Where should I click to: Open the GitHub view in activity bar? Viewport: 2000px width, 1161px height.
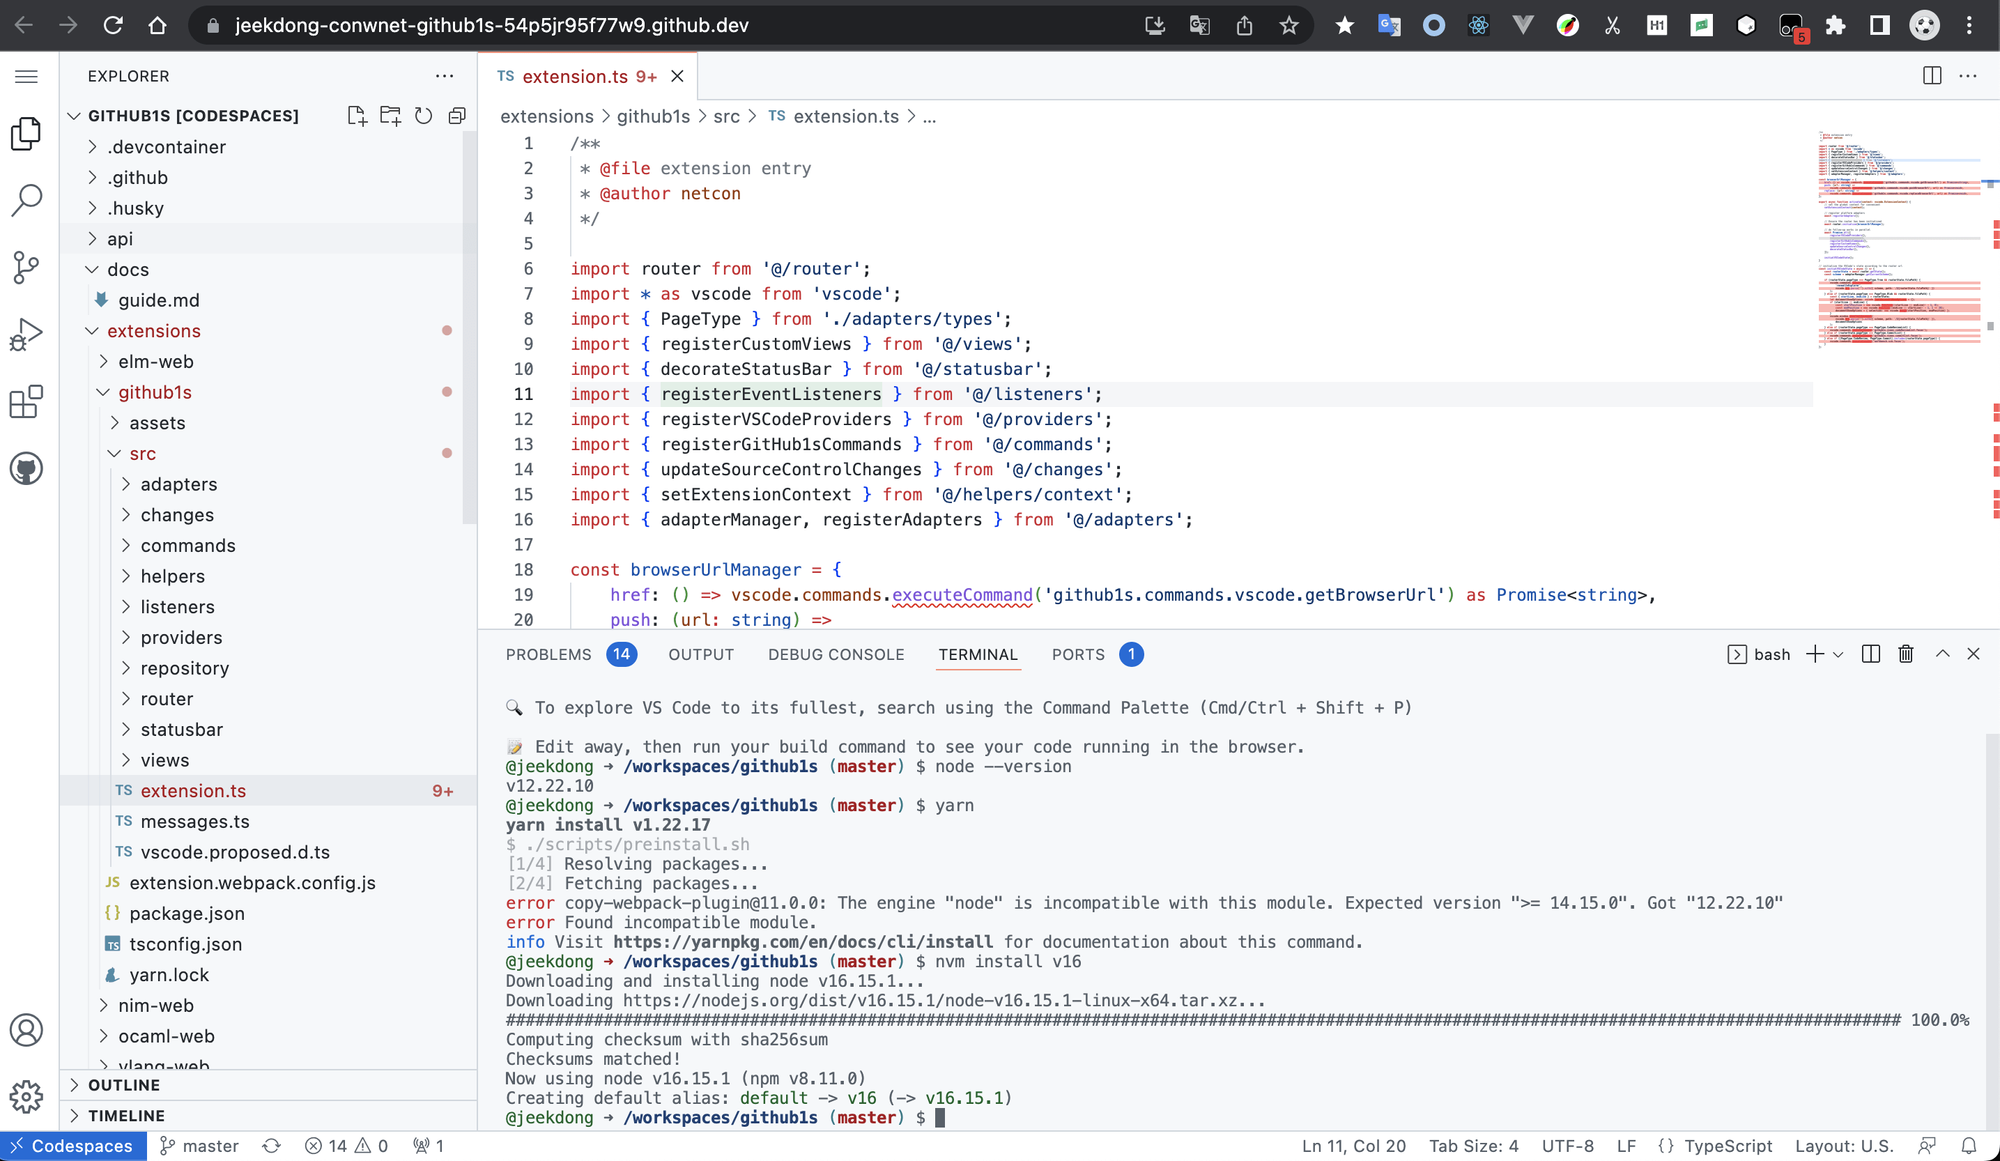(x=27, y=468)
